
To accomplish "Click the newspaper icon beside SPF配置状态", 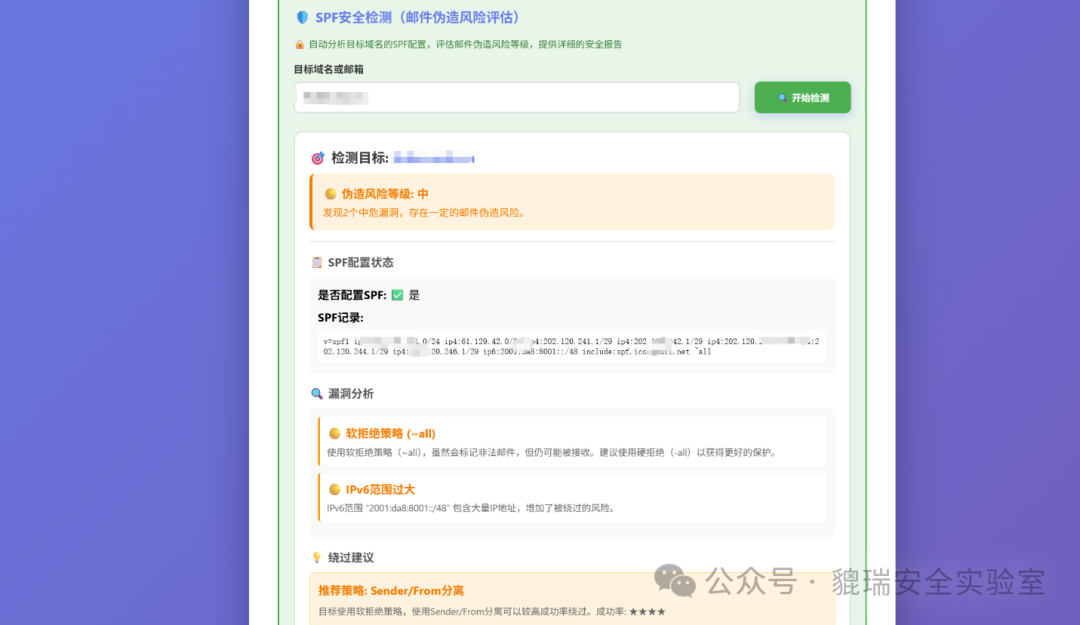I will 318,261.
